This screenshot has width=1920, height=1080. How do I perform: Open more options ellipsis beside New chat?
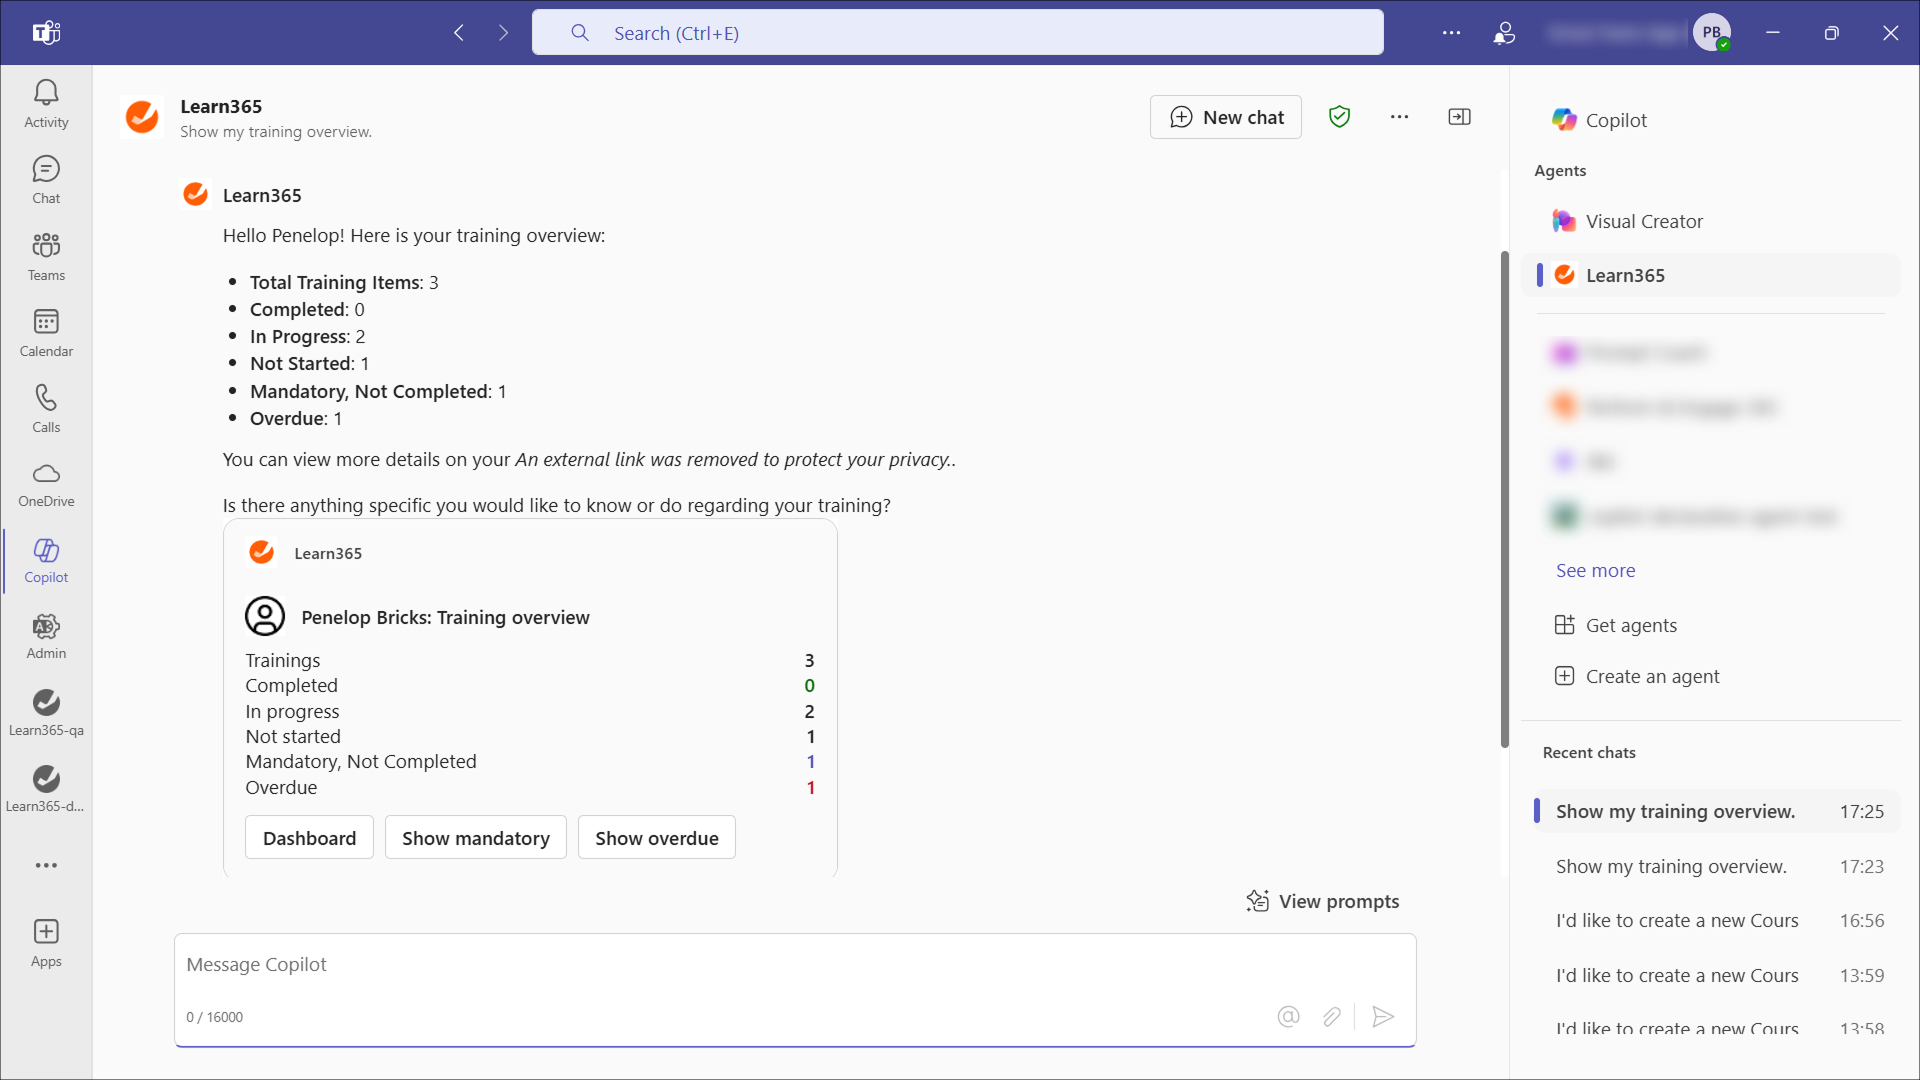tap(1399, 117)
